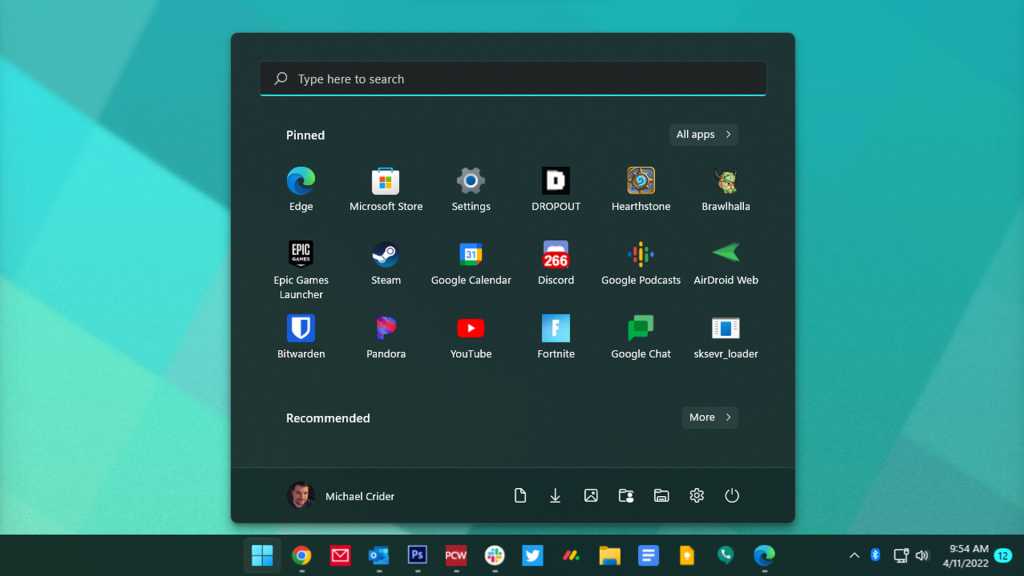Open the Power options button

pos(731,496)
